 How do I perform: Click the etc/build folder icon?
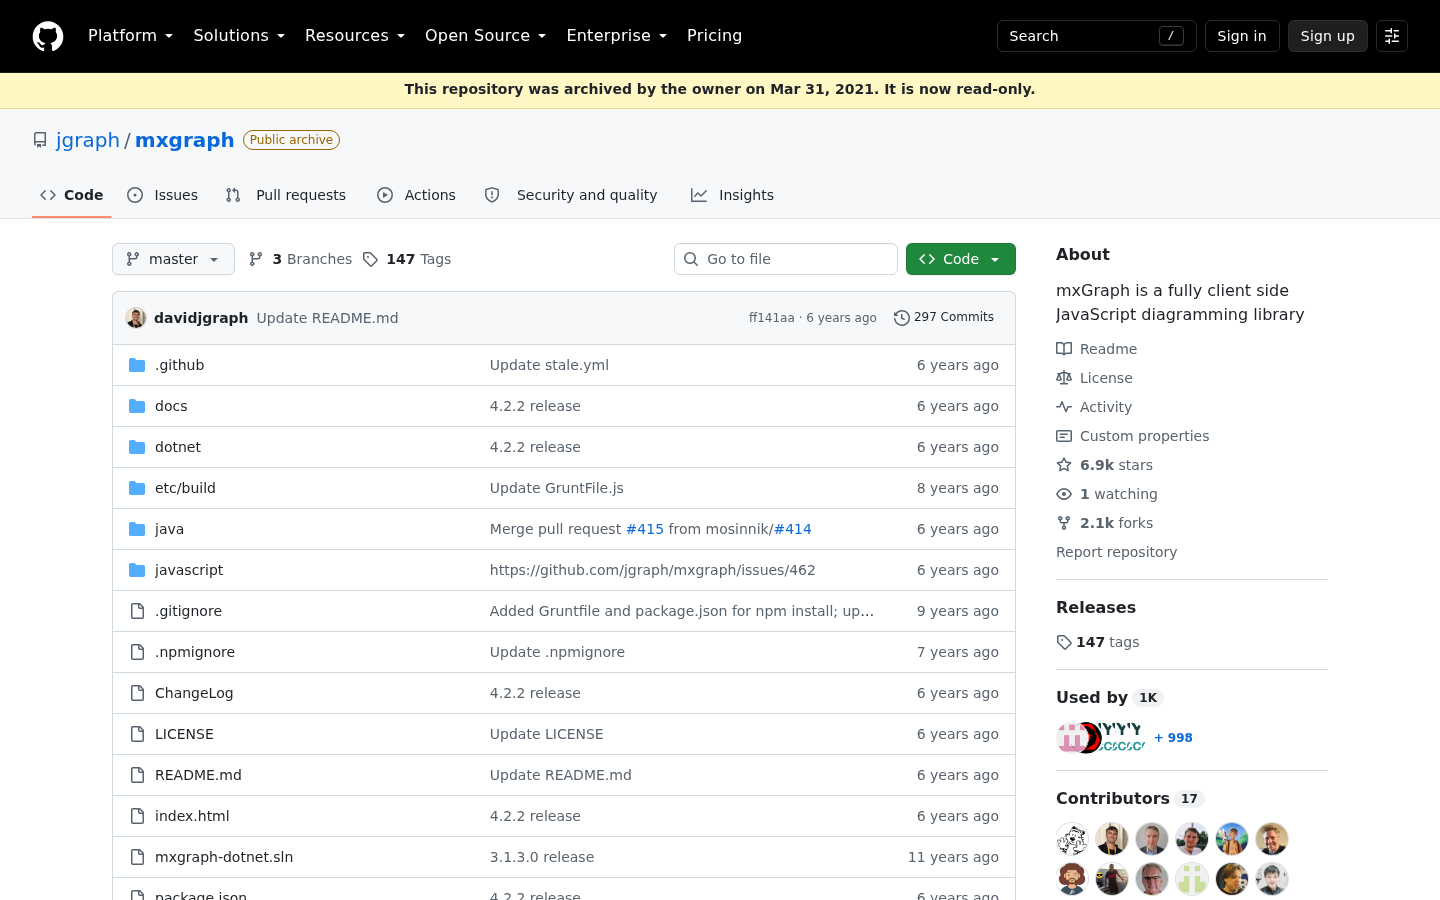click(x=137, y=488)
